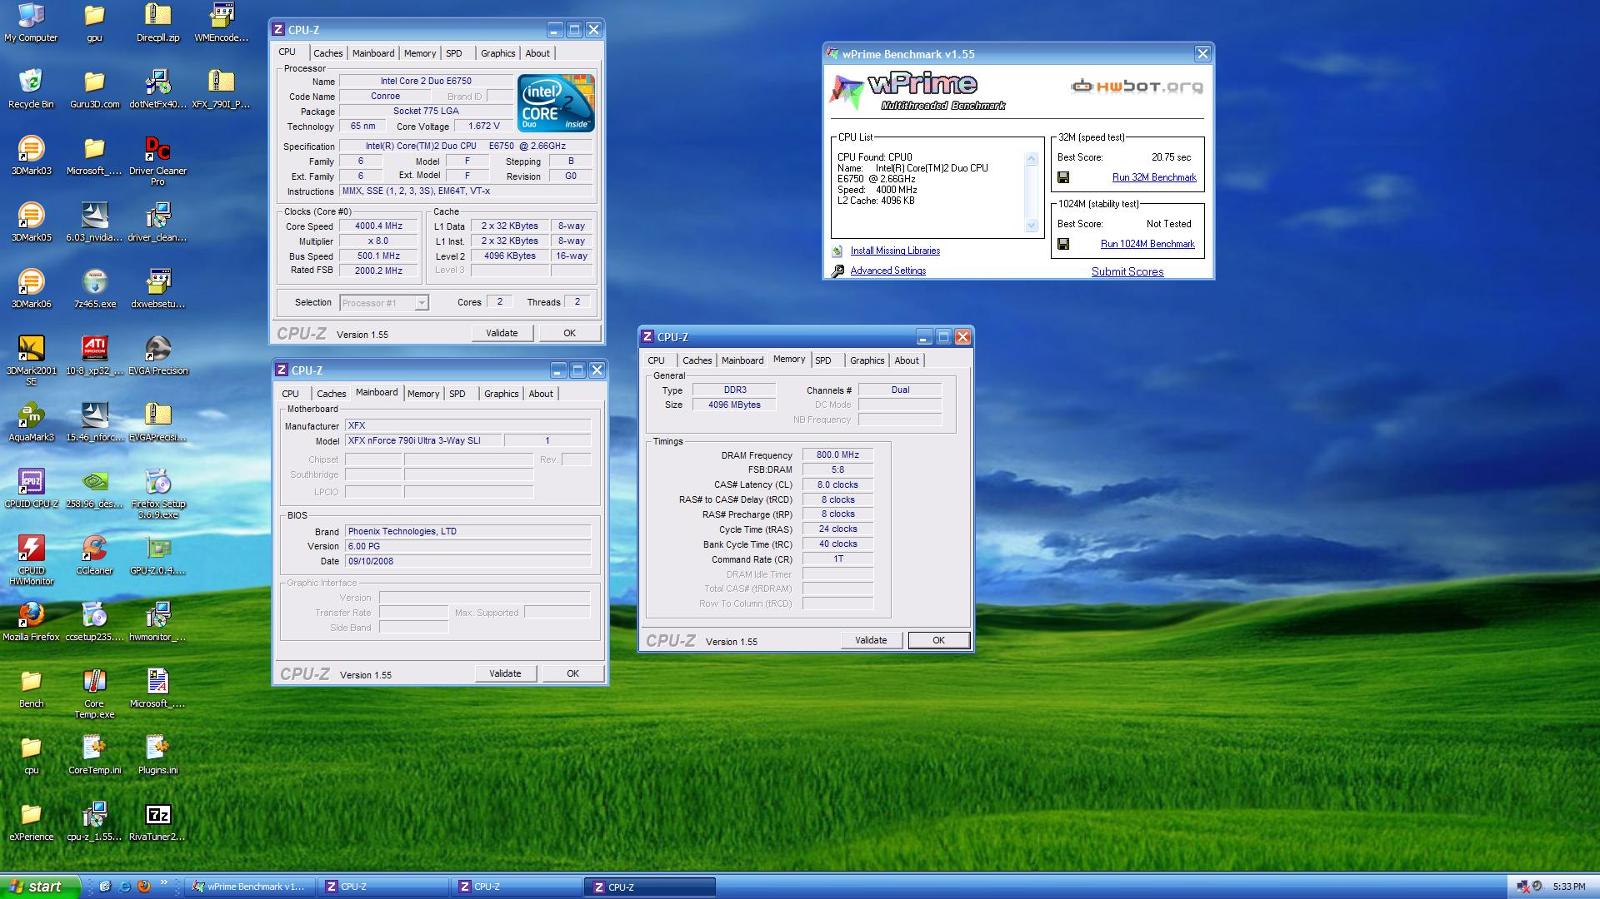This screenshot has height=899, width=1600.
Task: Launch the CPUID CPU-Z desktop shortcut
Action: [31, 489]
